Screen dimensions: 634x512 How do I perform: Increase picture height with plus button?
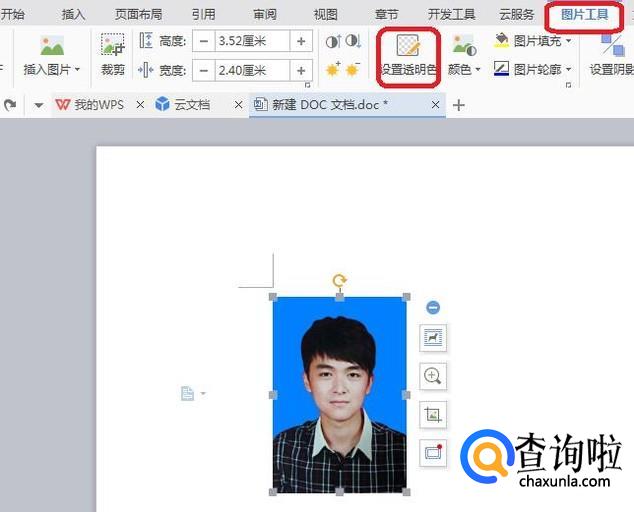(x=301, y=41)
